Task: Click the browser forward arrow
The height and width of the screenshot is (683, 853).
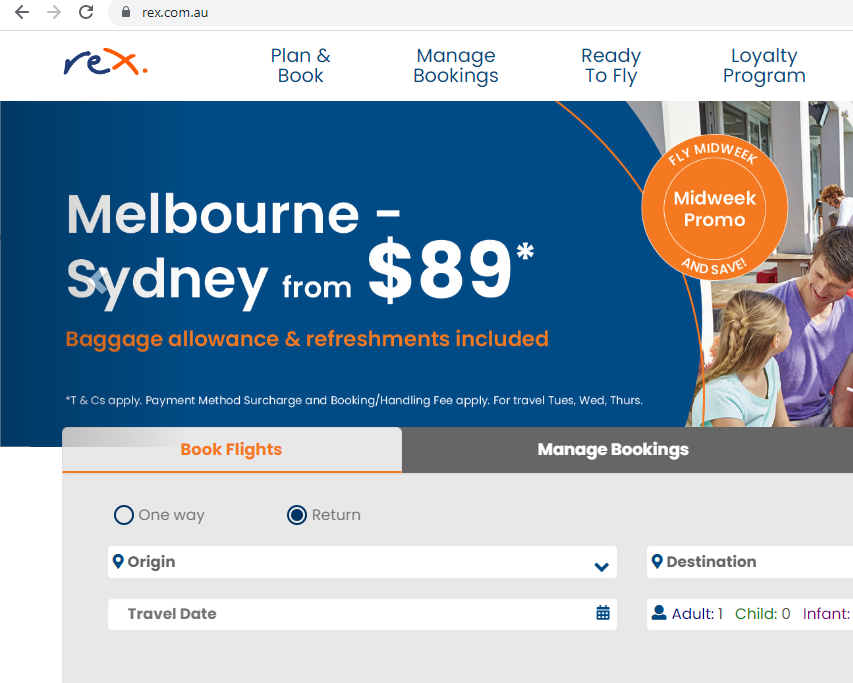Action: pyautogui.click(x=54, y=12)
